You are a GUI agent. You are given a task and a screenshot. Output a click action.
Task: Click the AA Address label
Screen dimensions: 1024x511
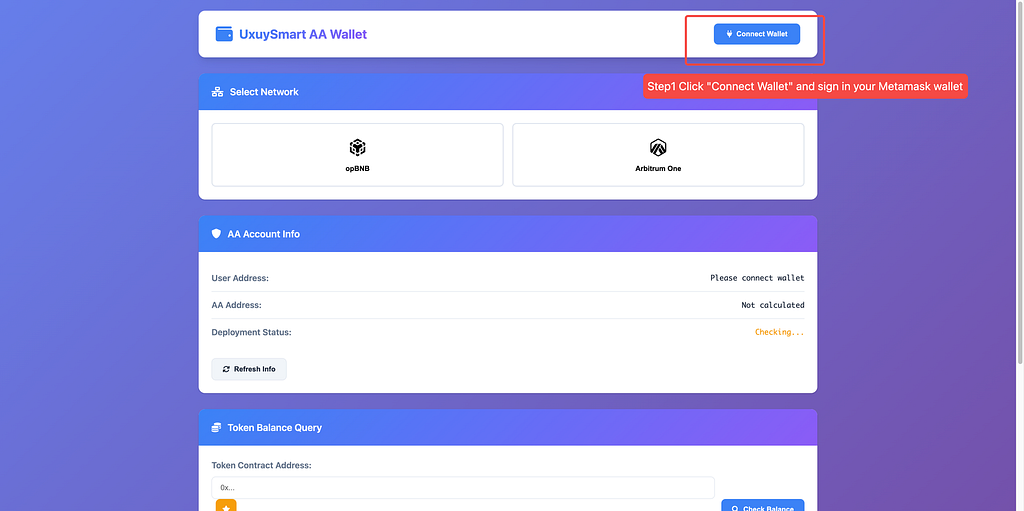236,305
